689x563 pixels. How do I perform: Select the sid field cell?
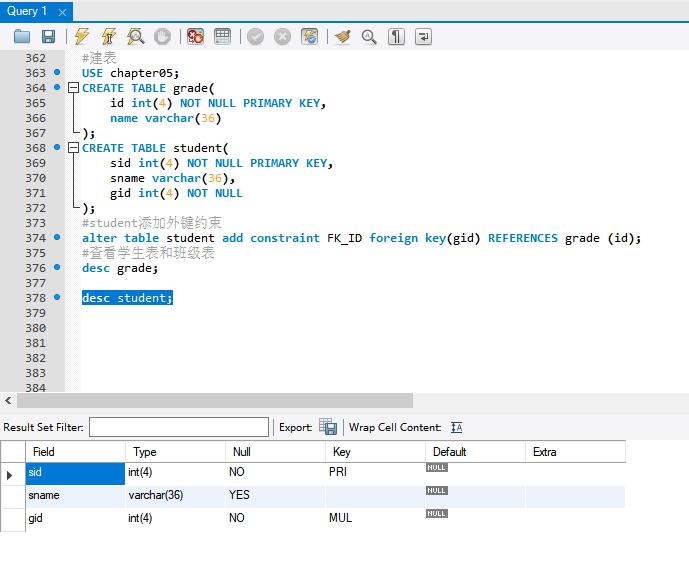pyautogui.click(x=75, y=473)
